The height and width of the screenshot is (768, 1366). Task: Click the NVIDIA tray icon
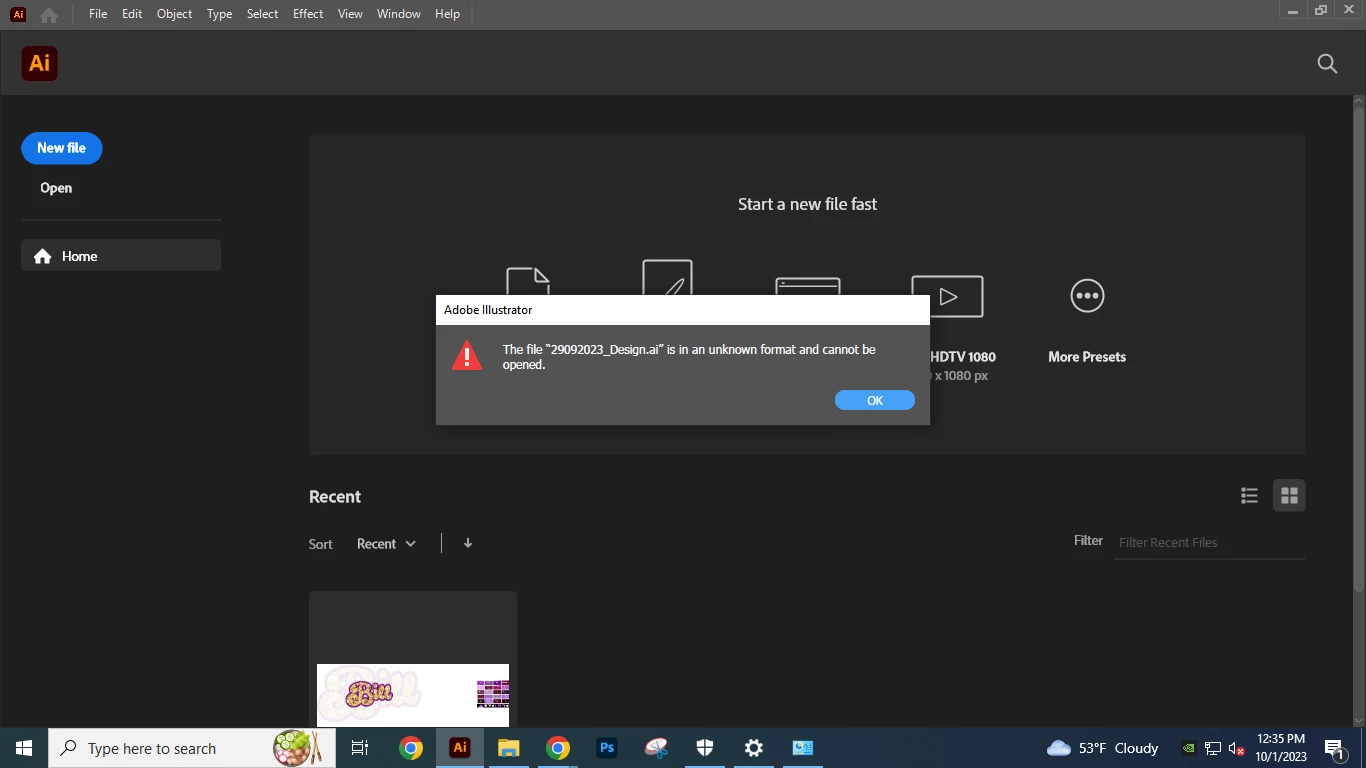pyautogui.click(x=1188, y=748)
